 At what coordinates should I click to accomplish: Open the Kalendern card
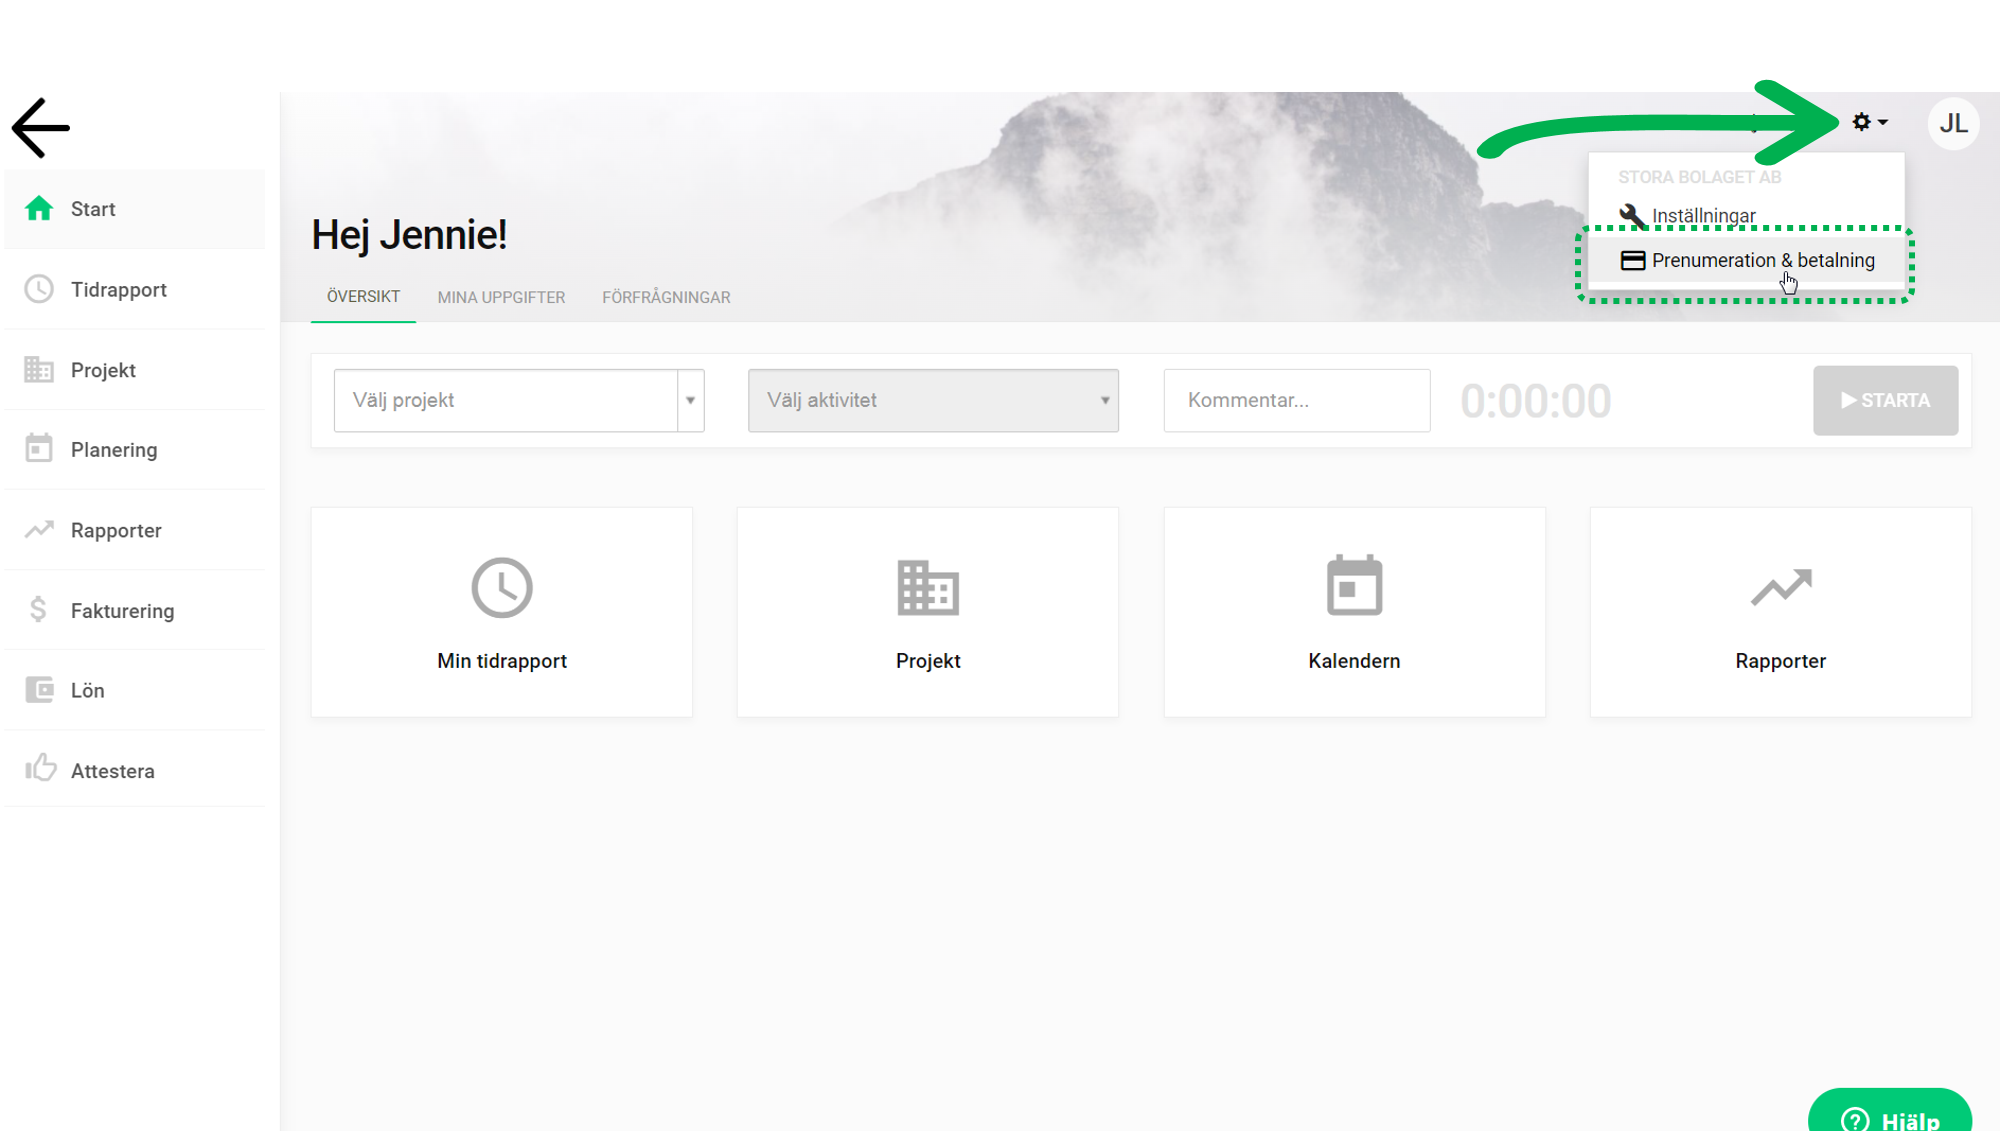(1354, 612)
